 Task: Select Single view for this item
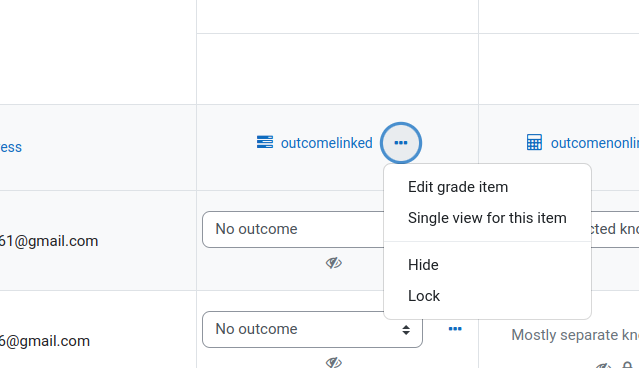[x=487, y=218]
